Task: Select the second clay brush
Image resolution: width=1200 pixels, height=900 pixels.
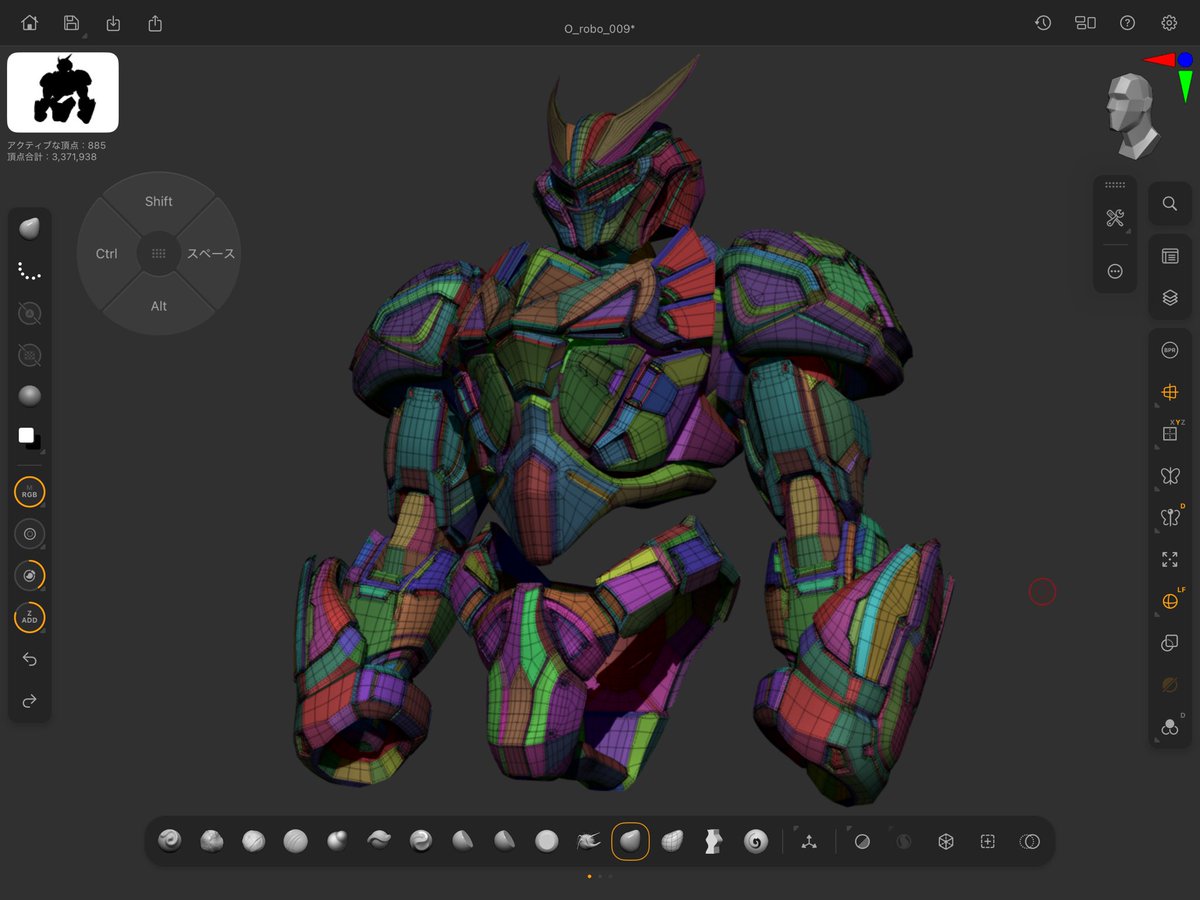Action: coord(211,841)
